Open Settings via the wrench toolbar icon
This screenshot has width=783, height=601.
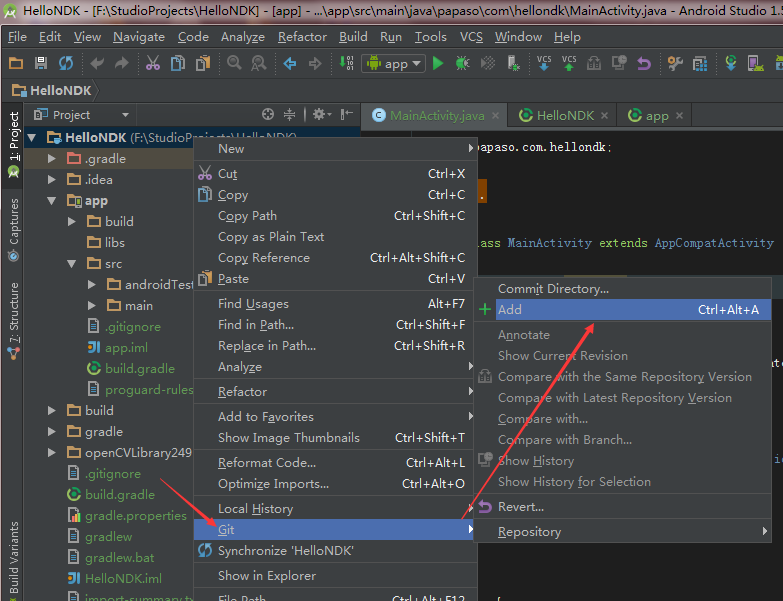point(675,63)
